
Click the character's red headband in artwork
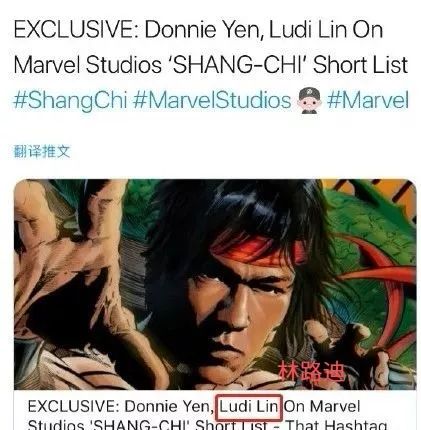point(258,248)
